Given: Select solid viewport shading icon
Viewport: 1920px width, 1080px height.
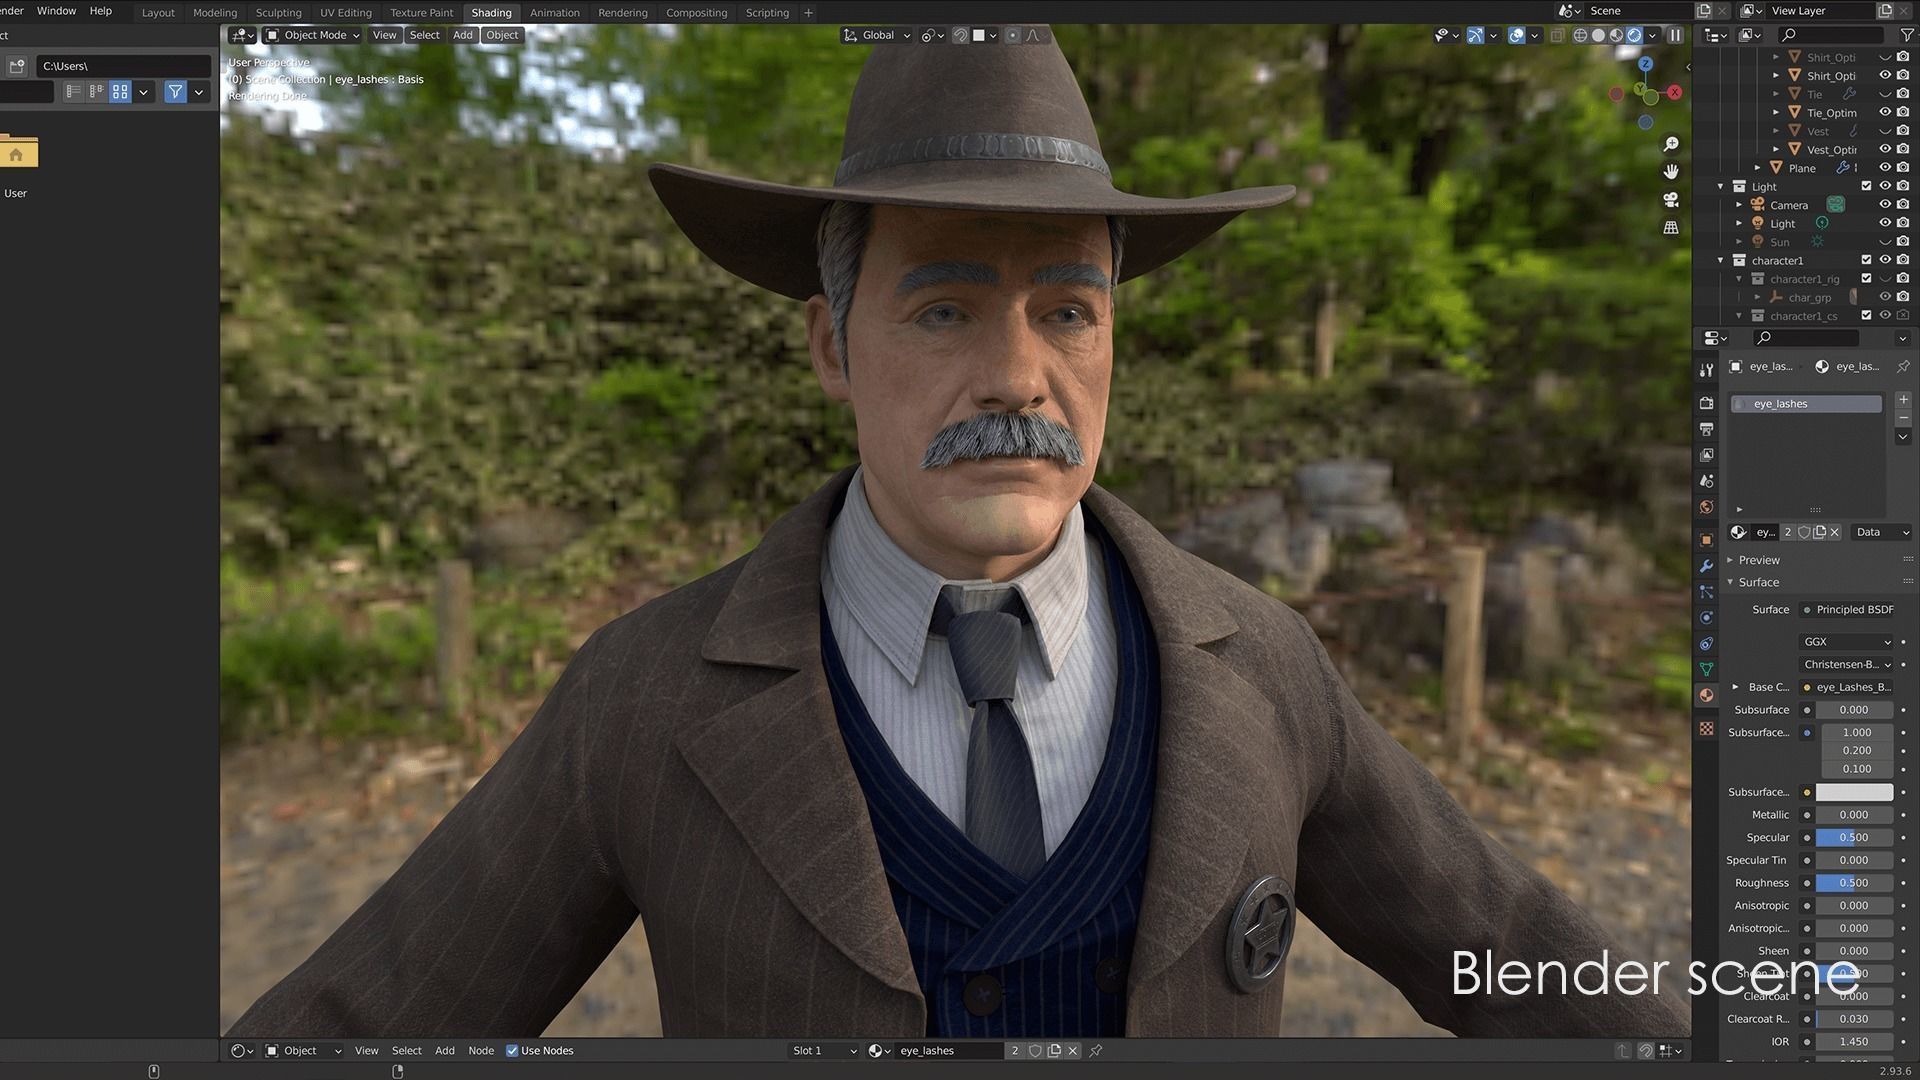Looking at the screenshot, I should point(1598,35).
